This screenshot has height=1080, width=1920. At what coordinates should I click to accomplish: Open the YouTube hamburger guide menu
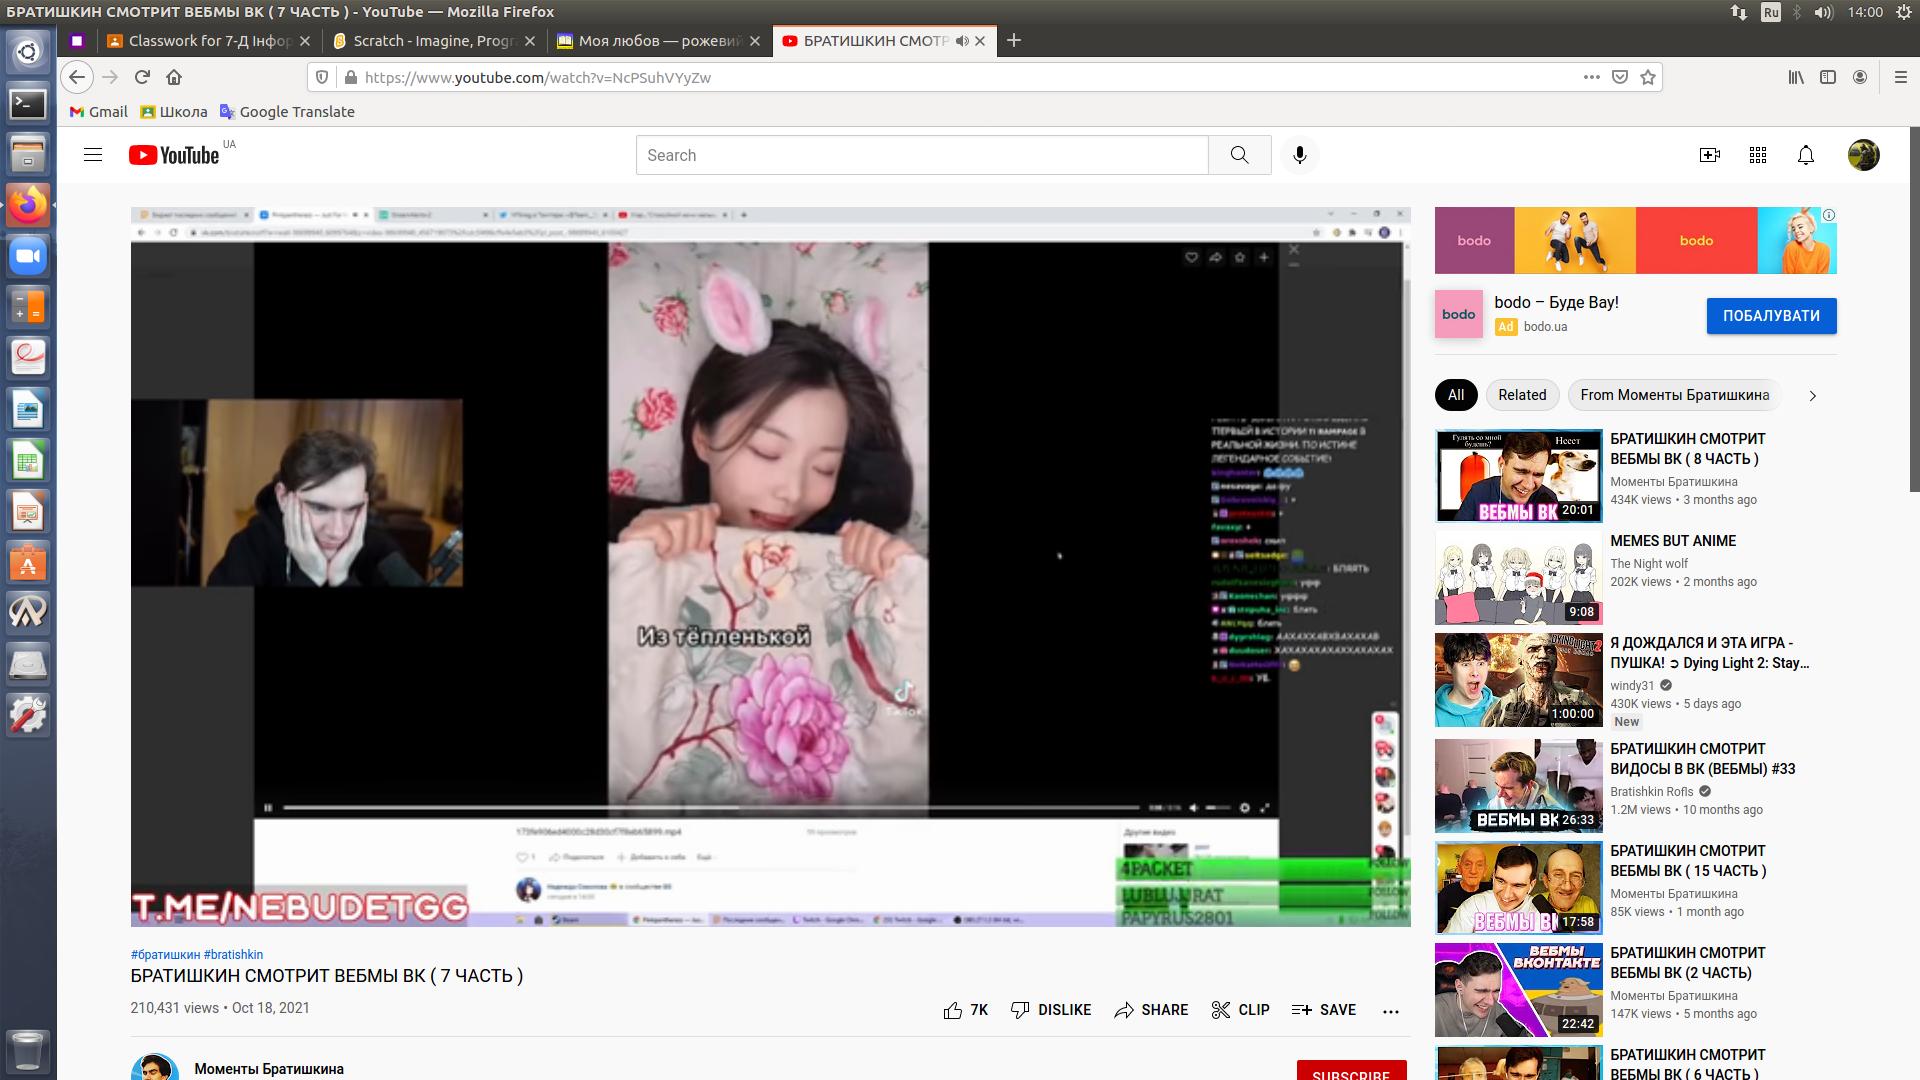coord(93,155)
